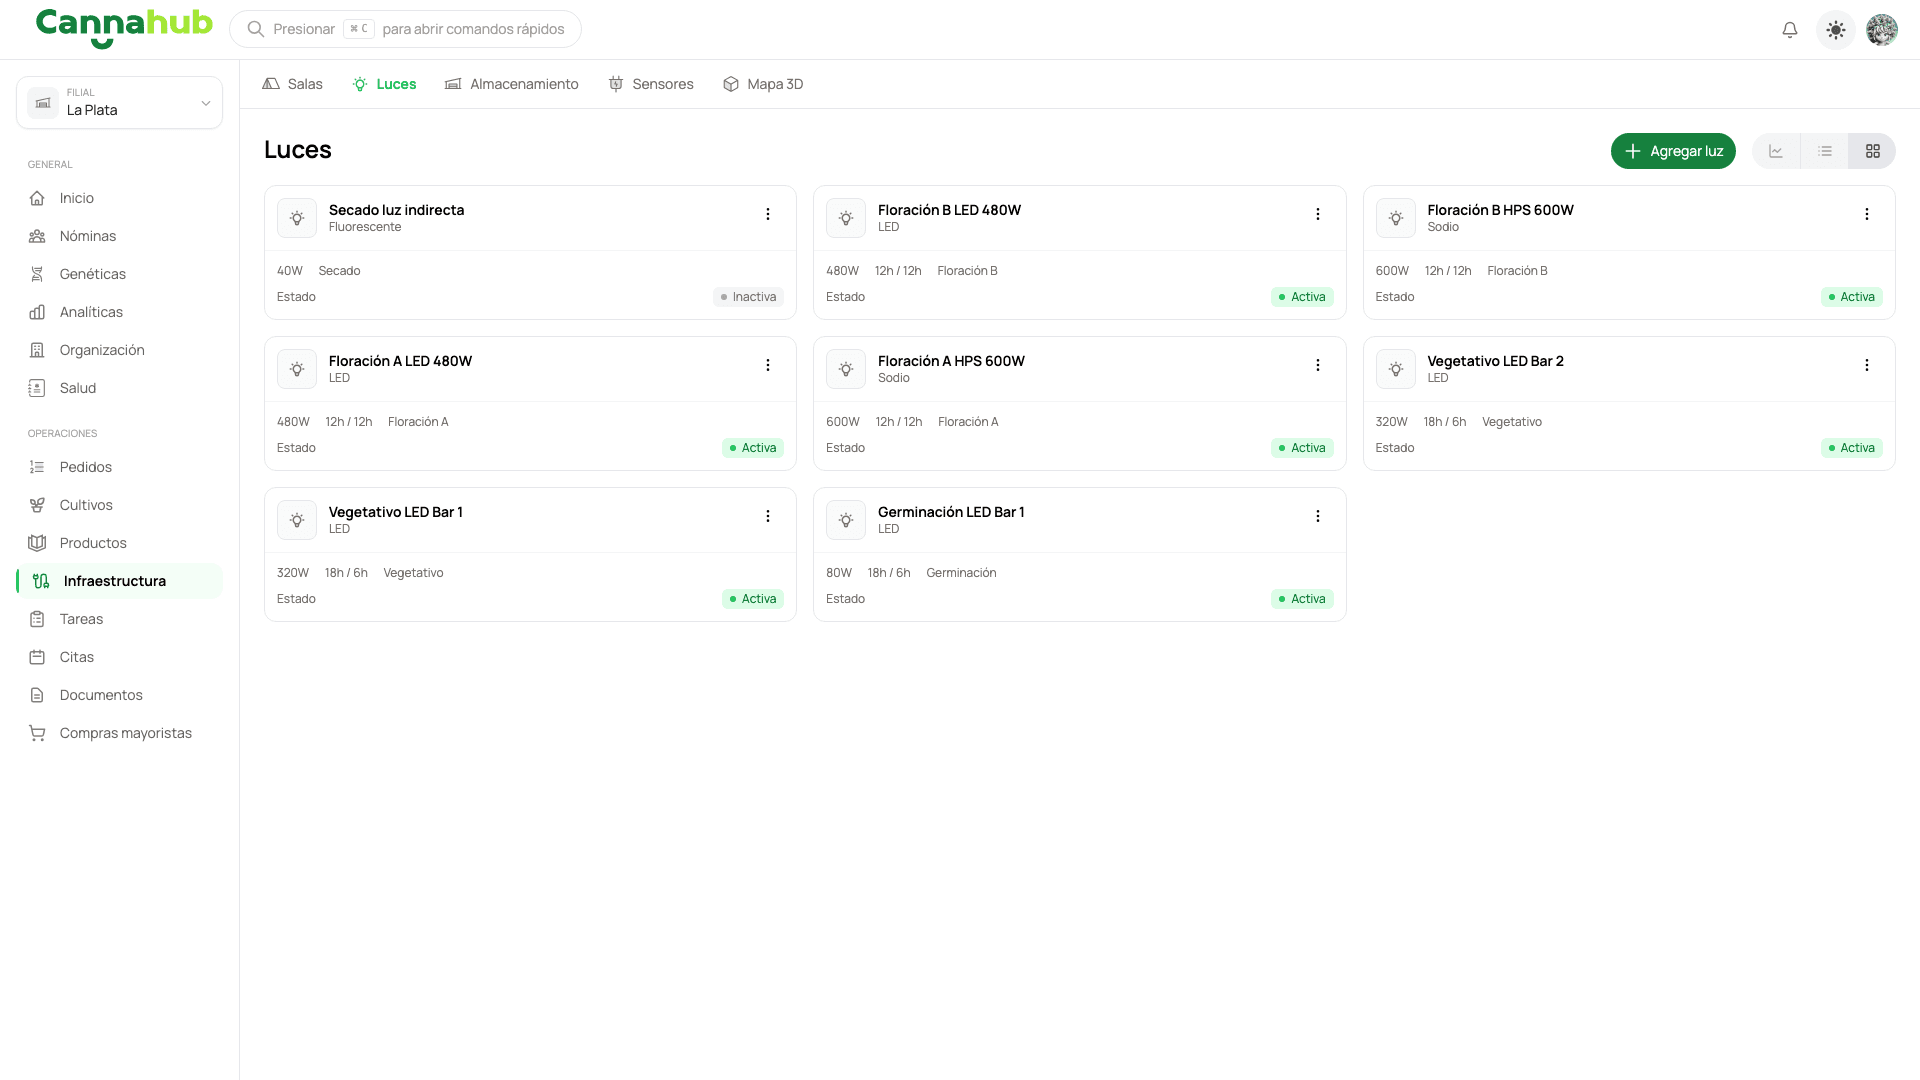The image size is (1920, 1080).
Task: Open options menu for Germinación LED Bar 1
Action: (x=1318, y=516)
